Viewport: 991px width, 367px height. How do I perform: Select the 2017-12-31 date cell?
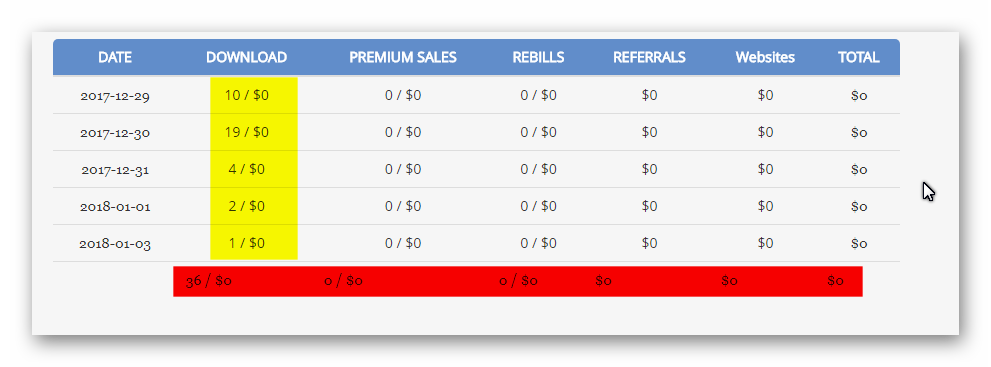tap(115, 170)
